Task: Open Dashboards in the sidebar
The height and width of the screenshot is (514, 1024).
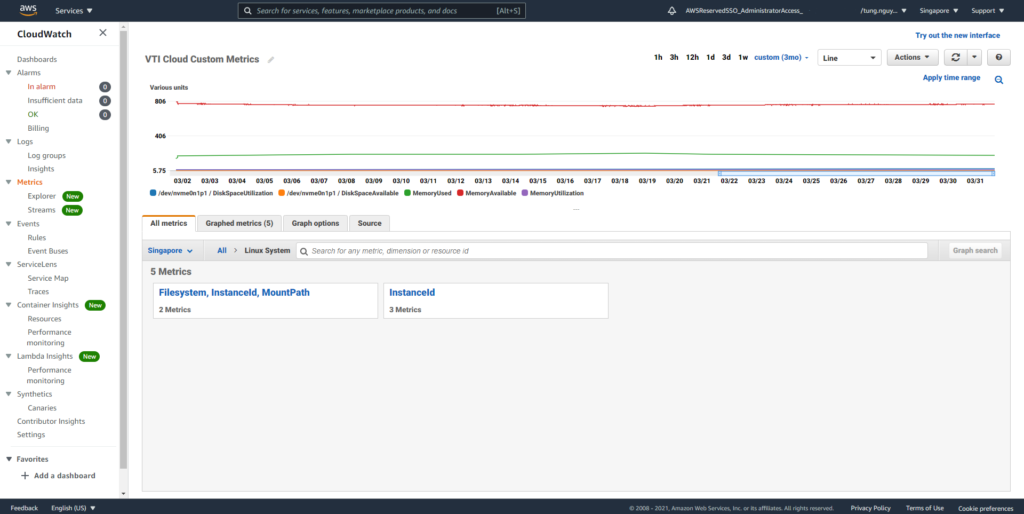Action: pyautogui.click(x=37, y=59)
